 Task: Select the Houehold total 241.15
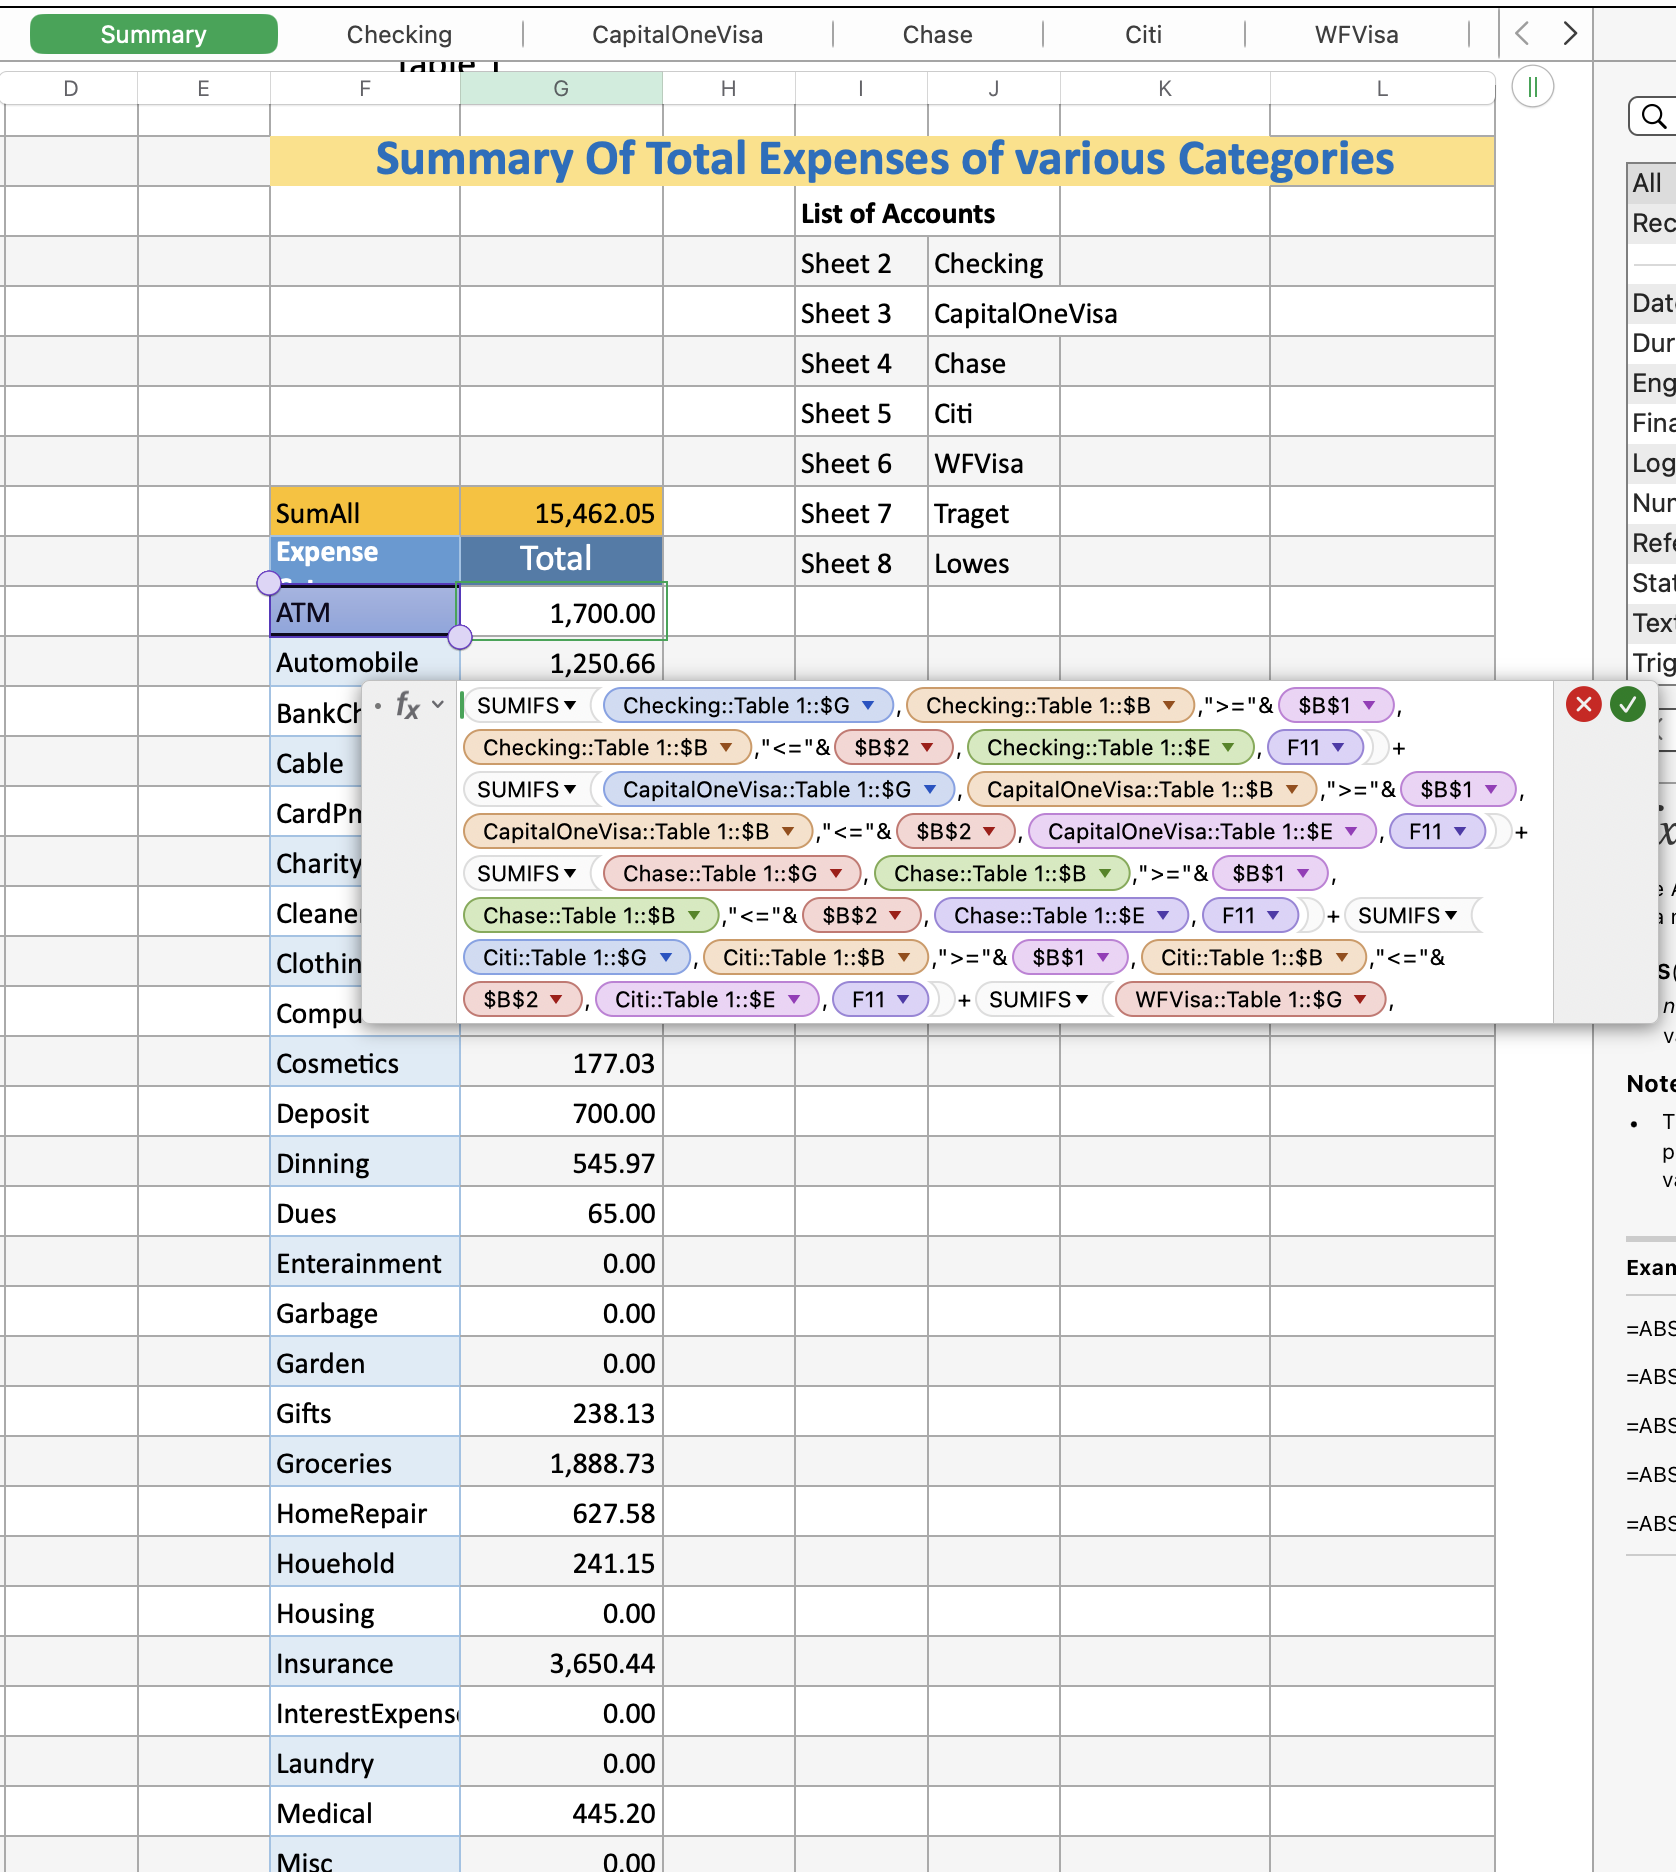point(561,1562)
